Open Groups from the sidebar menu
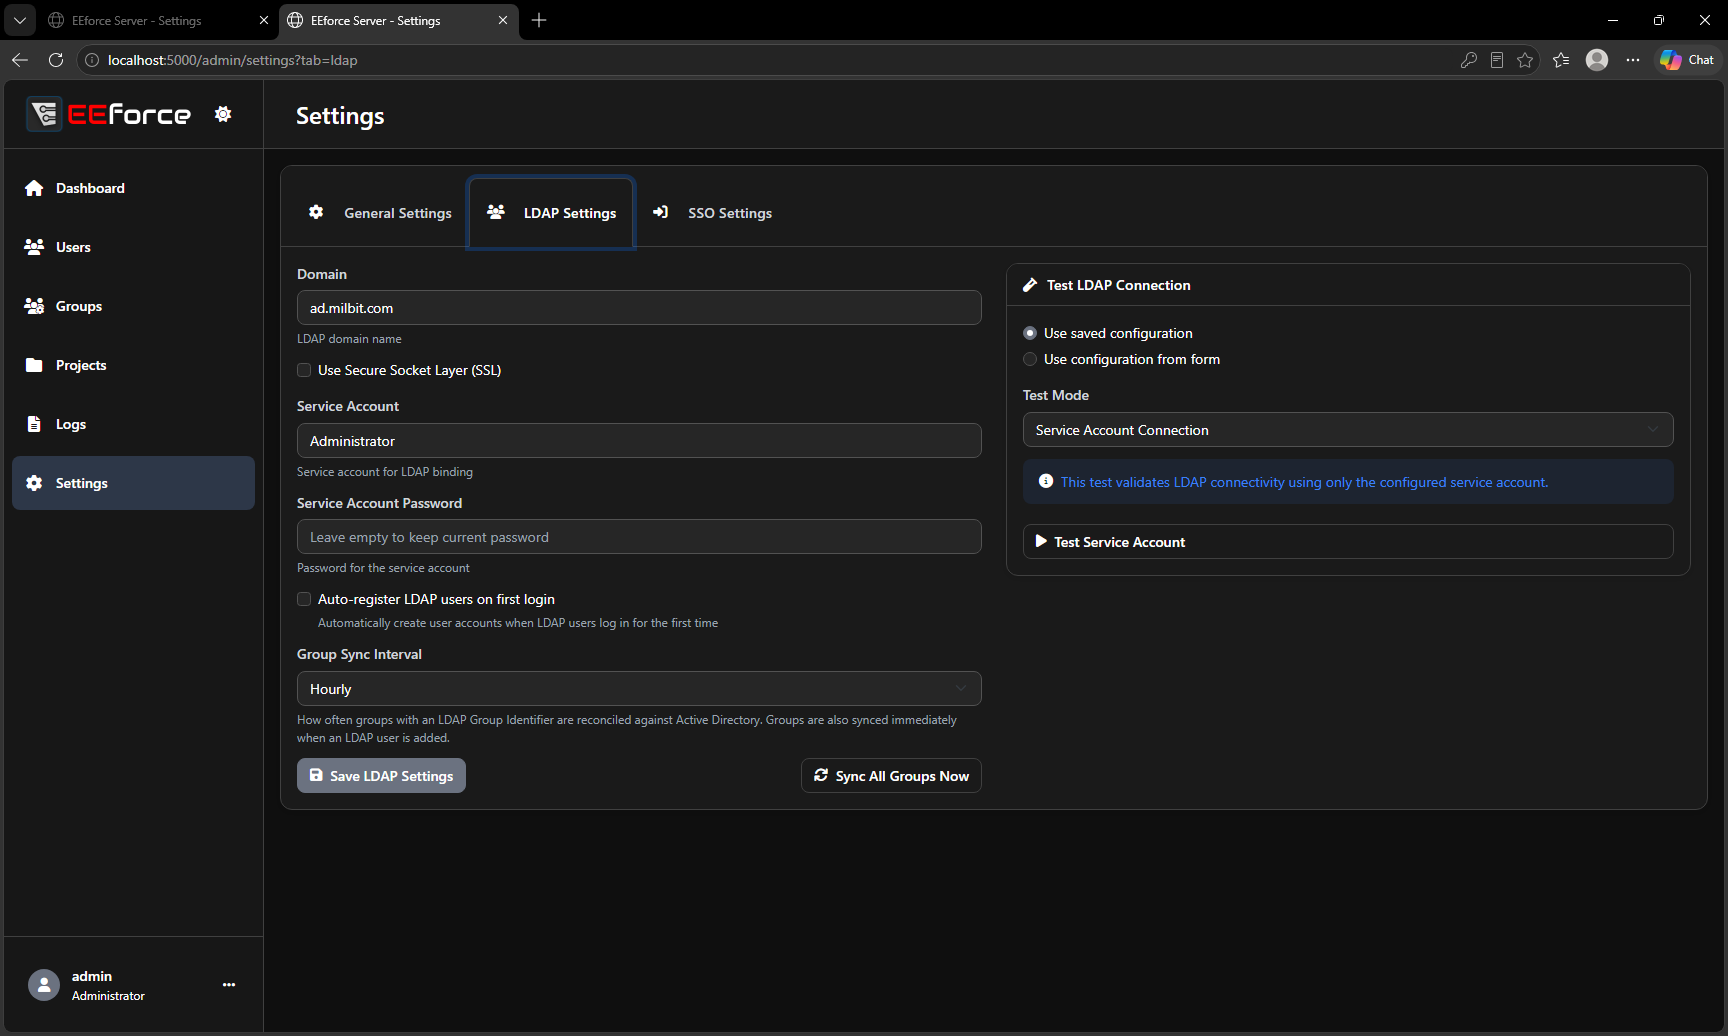 pos(133,306)
